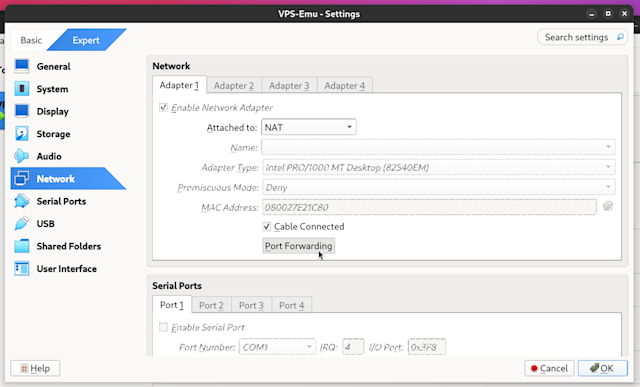Open General settings section
Image resolution: width=640 pixels, height=387 pixels.
coord(53,67)
